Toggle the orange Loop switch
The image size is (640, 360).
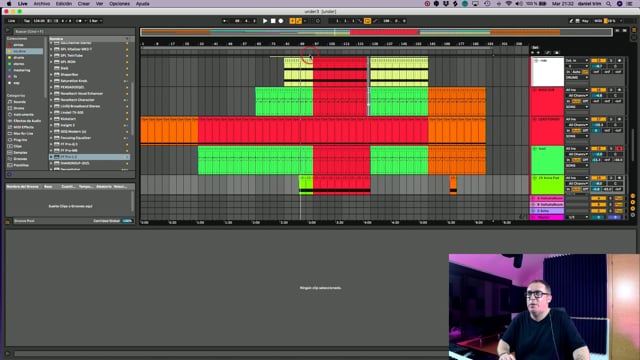[x=367, y=21]
